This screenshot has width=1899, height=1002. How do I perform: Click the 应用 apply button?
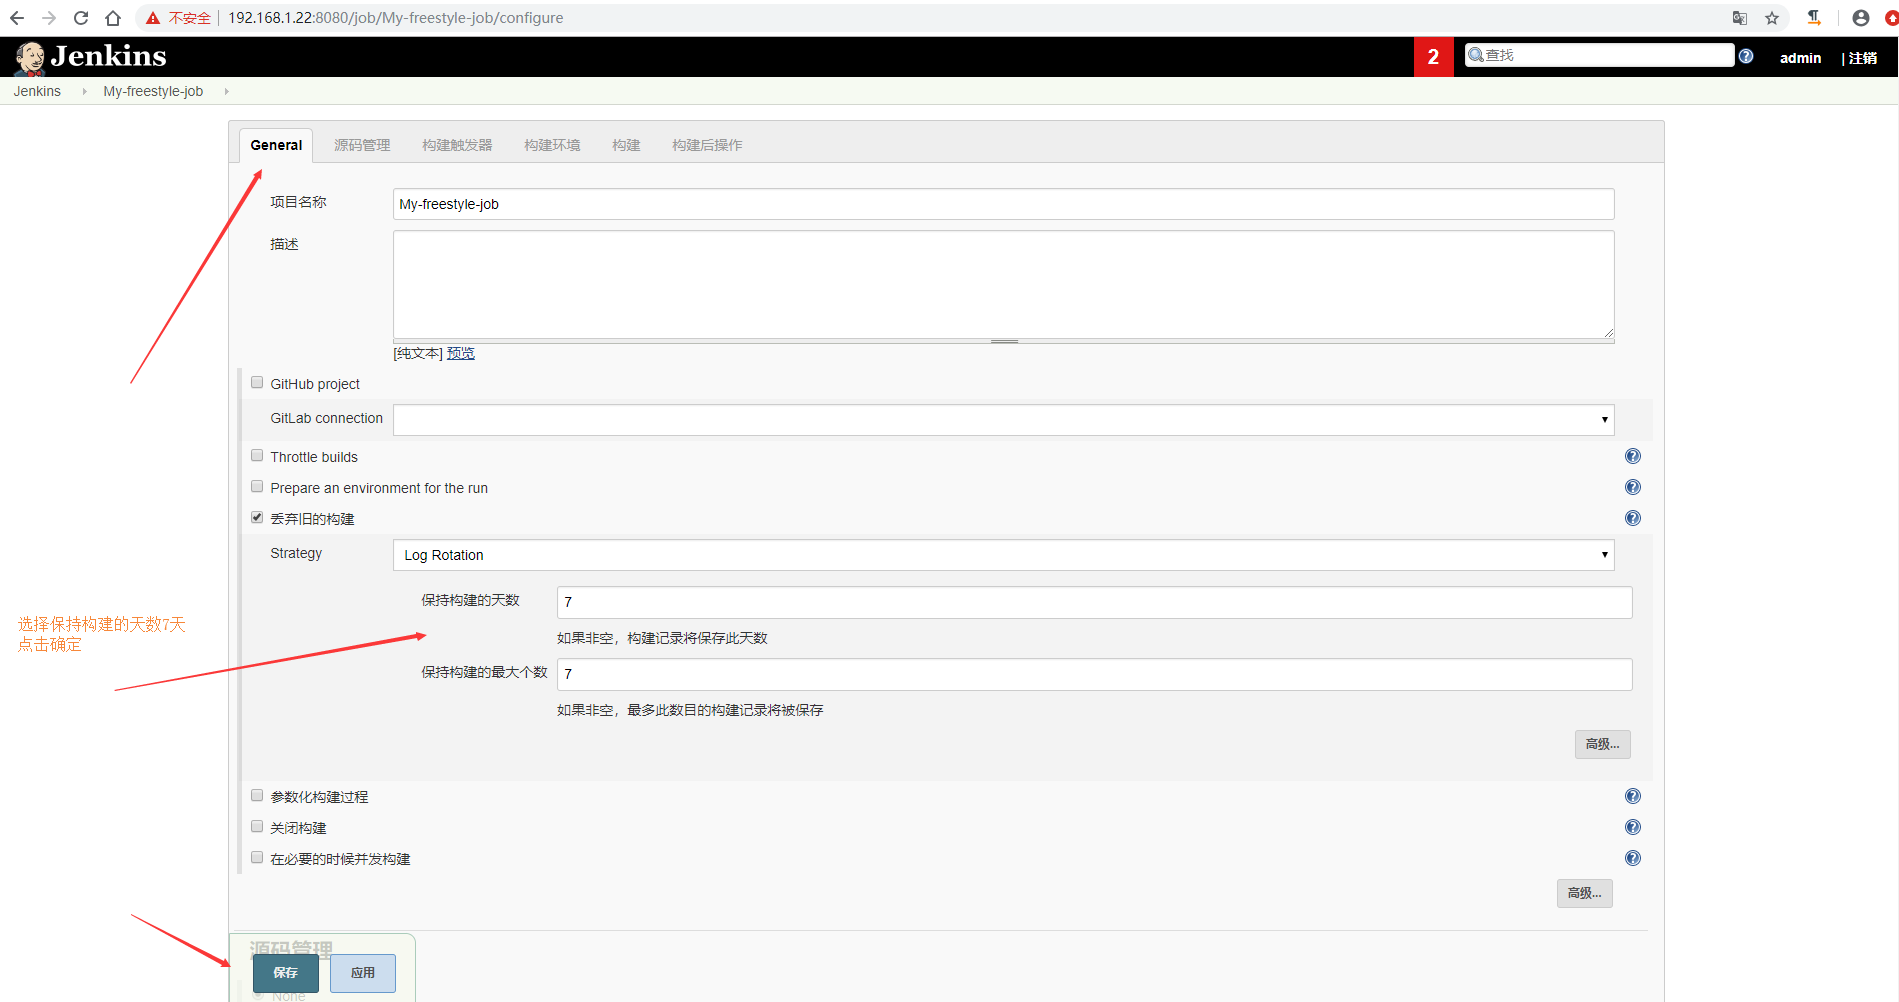(x=363, y=973)
